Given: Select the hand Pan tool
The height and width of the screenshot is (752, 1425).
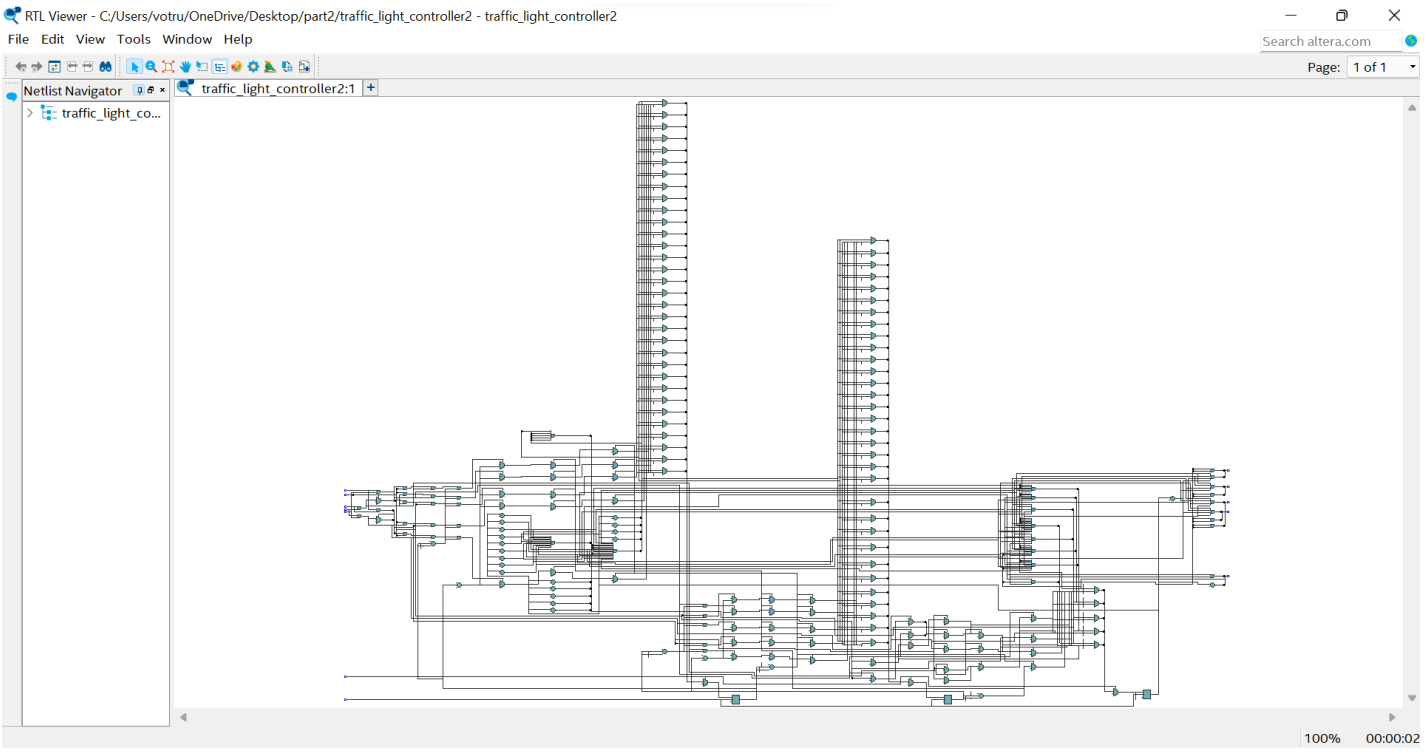Looking at the screenshot, I should coord(185,67).
